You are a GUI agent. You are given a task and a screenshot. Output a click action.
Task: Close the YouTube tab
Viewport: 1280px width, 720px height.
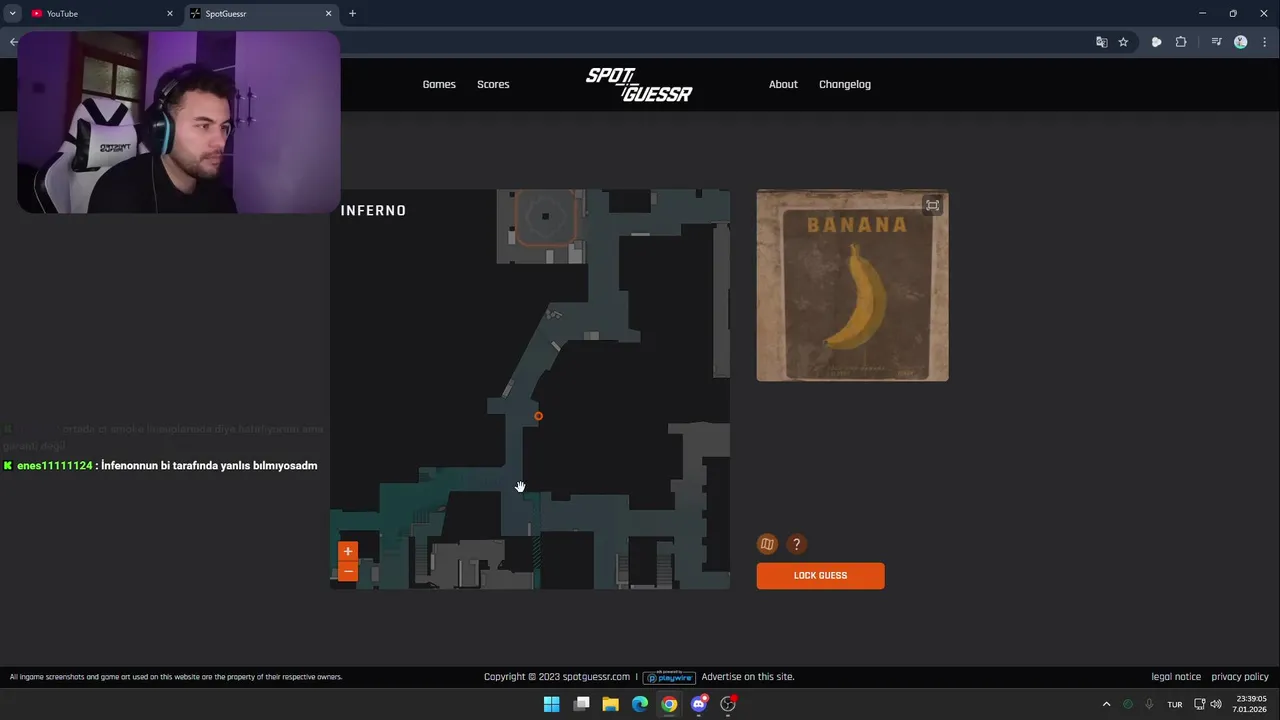pyautogui.click(x=169, y=14)
